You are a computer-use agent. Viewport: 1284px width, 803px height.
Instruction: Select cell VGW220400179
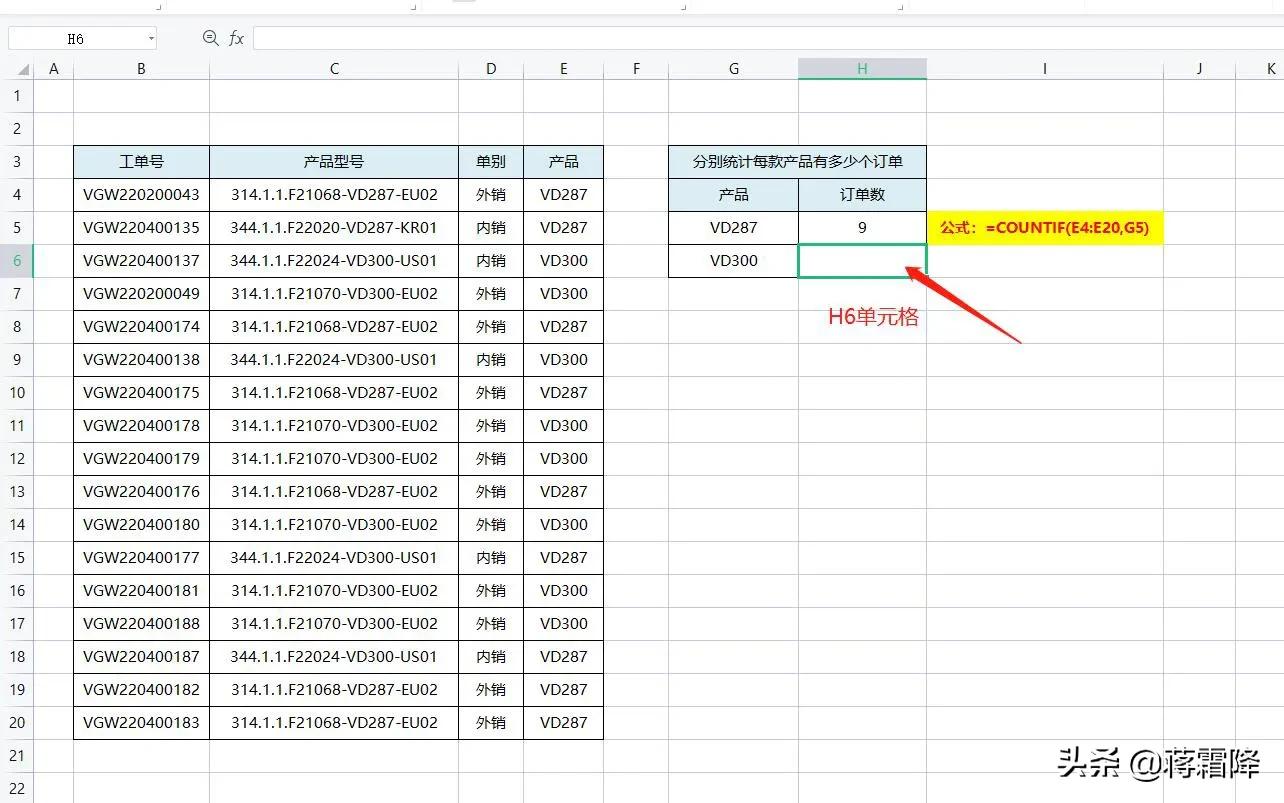coord(142,459)
